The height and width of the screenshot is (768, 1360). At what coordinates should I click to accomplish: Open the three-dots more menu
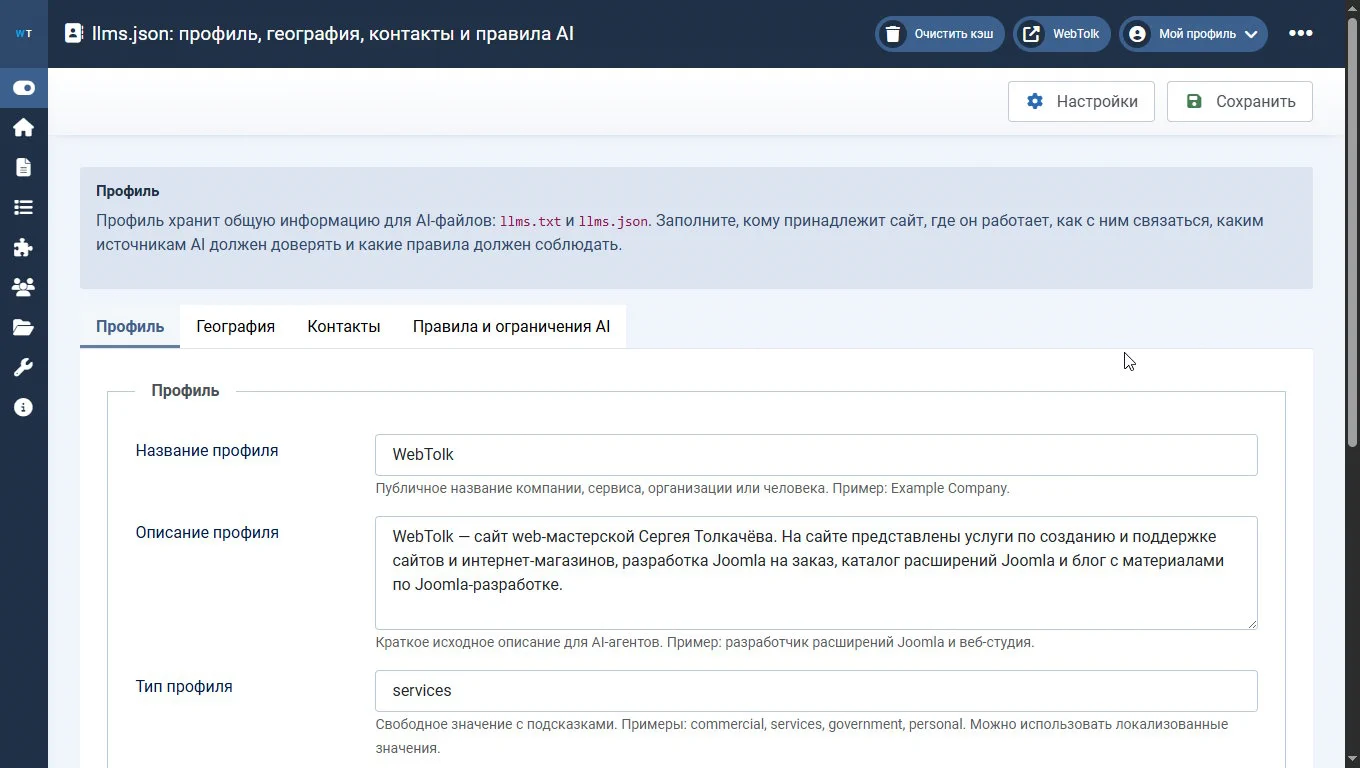pyautogui.click(x=1300, y=33)
